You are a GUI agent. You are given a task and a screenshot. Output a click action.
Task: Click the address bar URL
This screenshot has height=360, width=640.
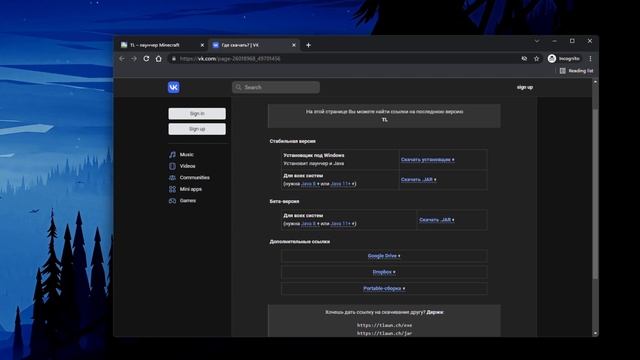[230, 59]
